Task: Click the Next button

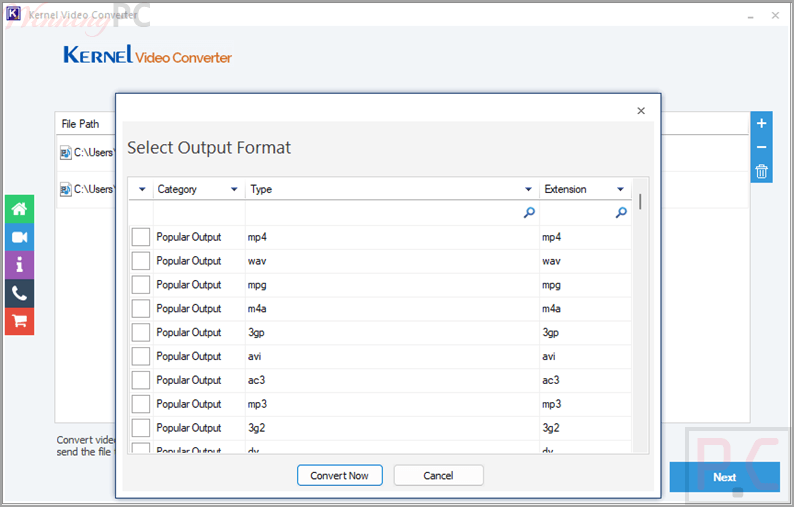Action: click(725, 477)
